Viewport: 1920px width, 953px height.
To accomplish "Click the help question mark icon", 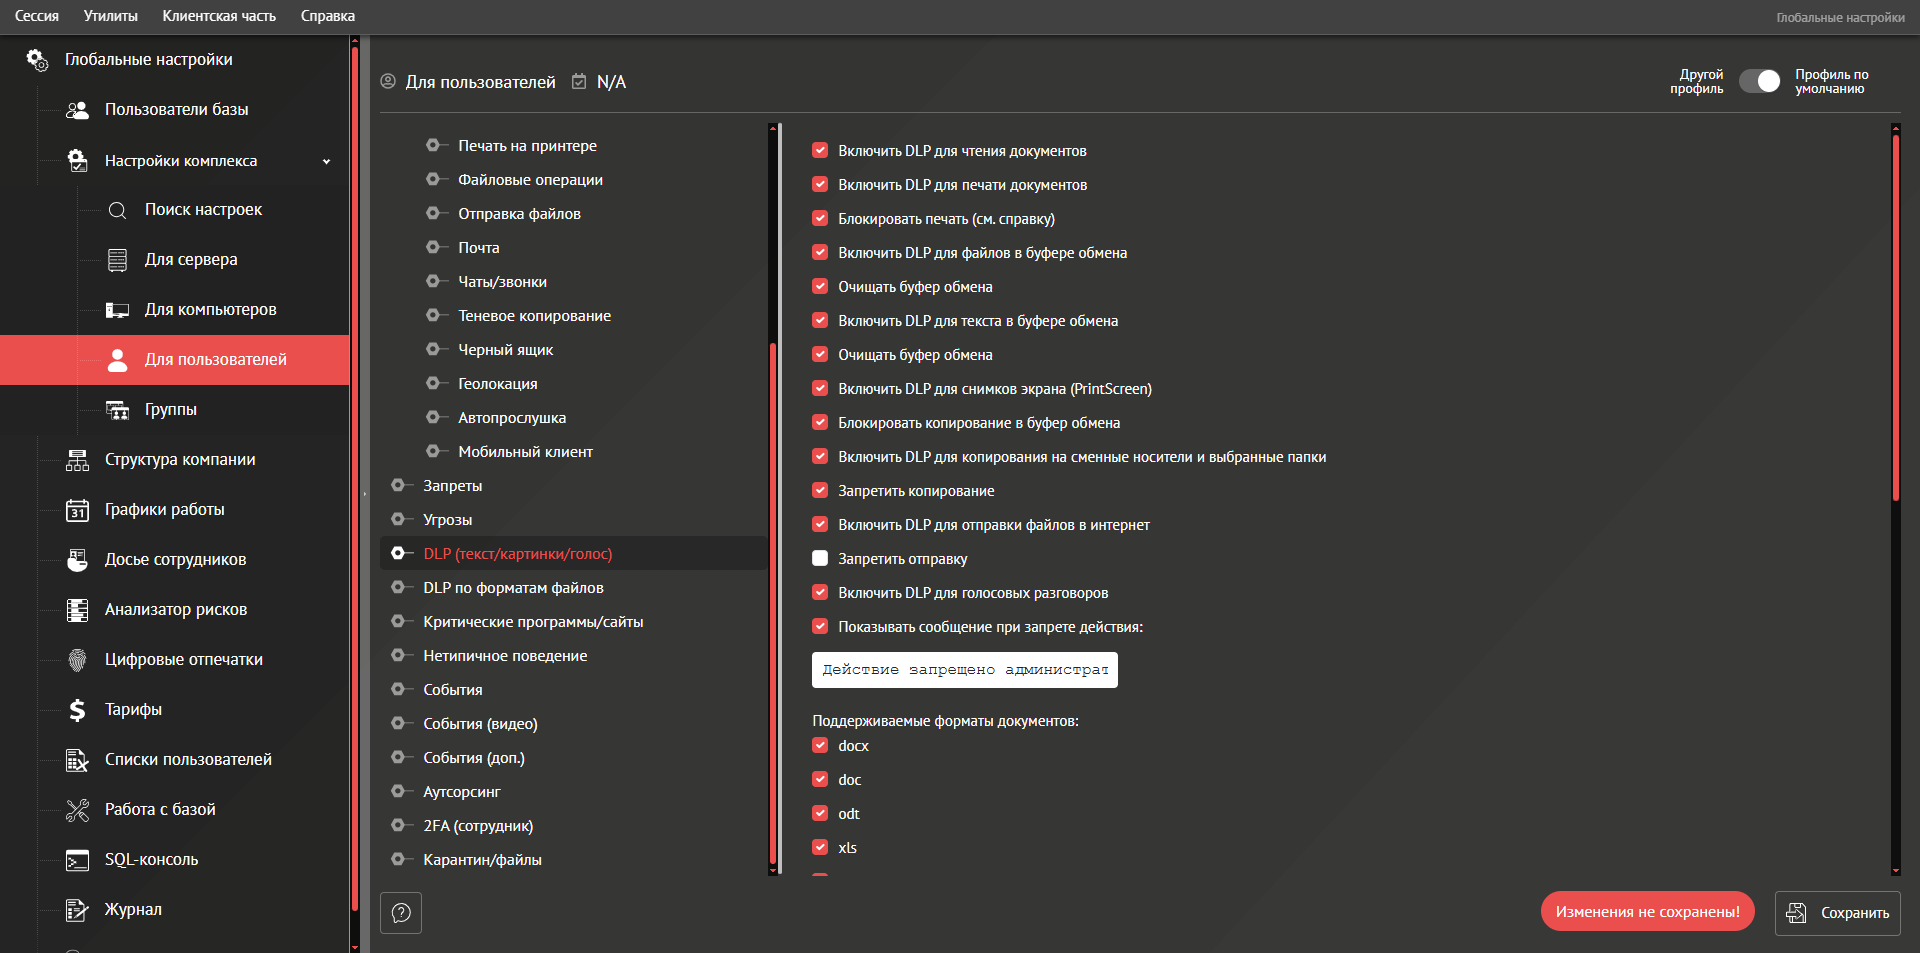I will click(401, 912).
